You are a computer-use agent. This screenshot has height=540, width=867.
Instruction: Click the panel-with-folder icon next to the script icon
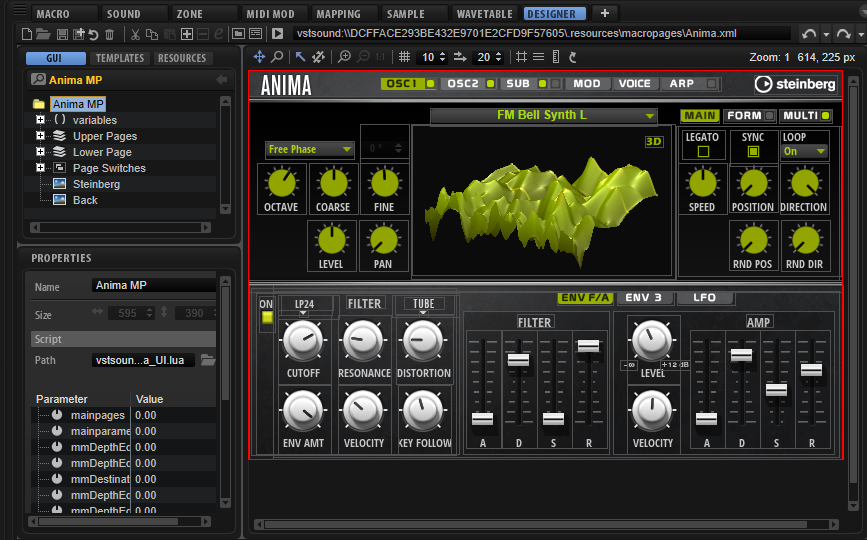[238, 34]
